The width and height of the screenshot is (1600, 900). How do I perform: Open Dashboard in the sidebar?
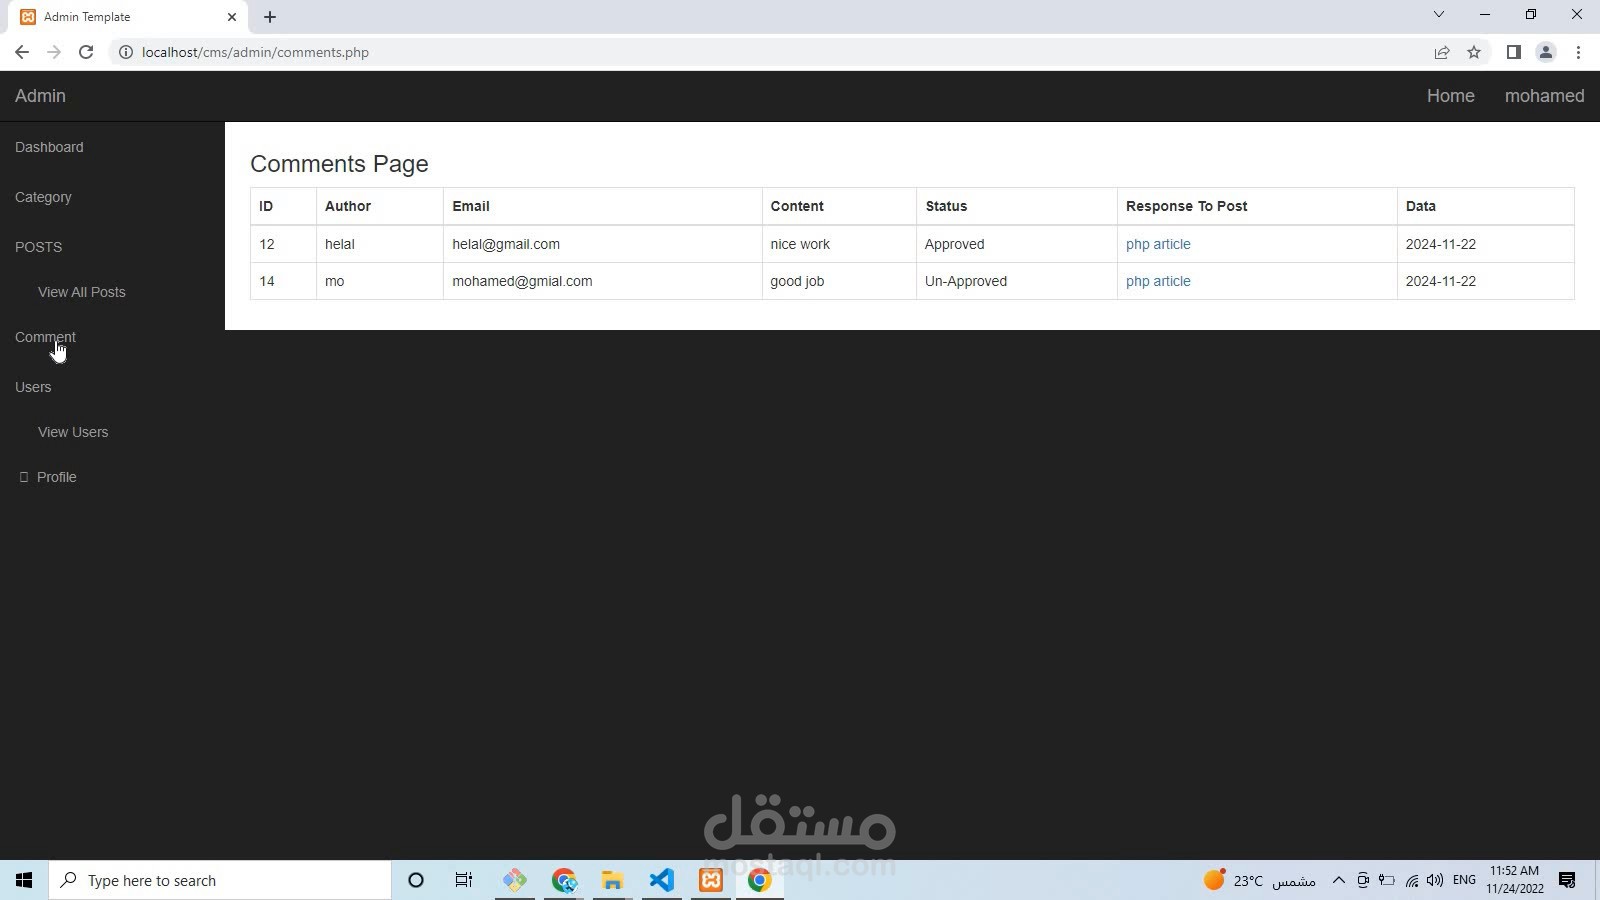[49, 147]
